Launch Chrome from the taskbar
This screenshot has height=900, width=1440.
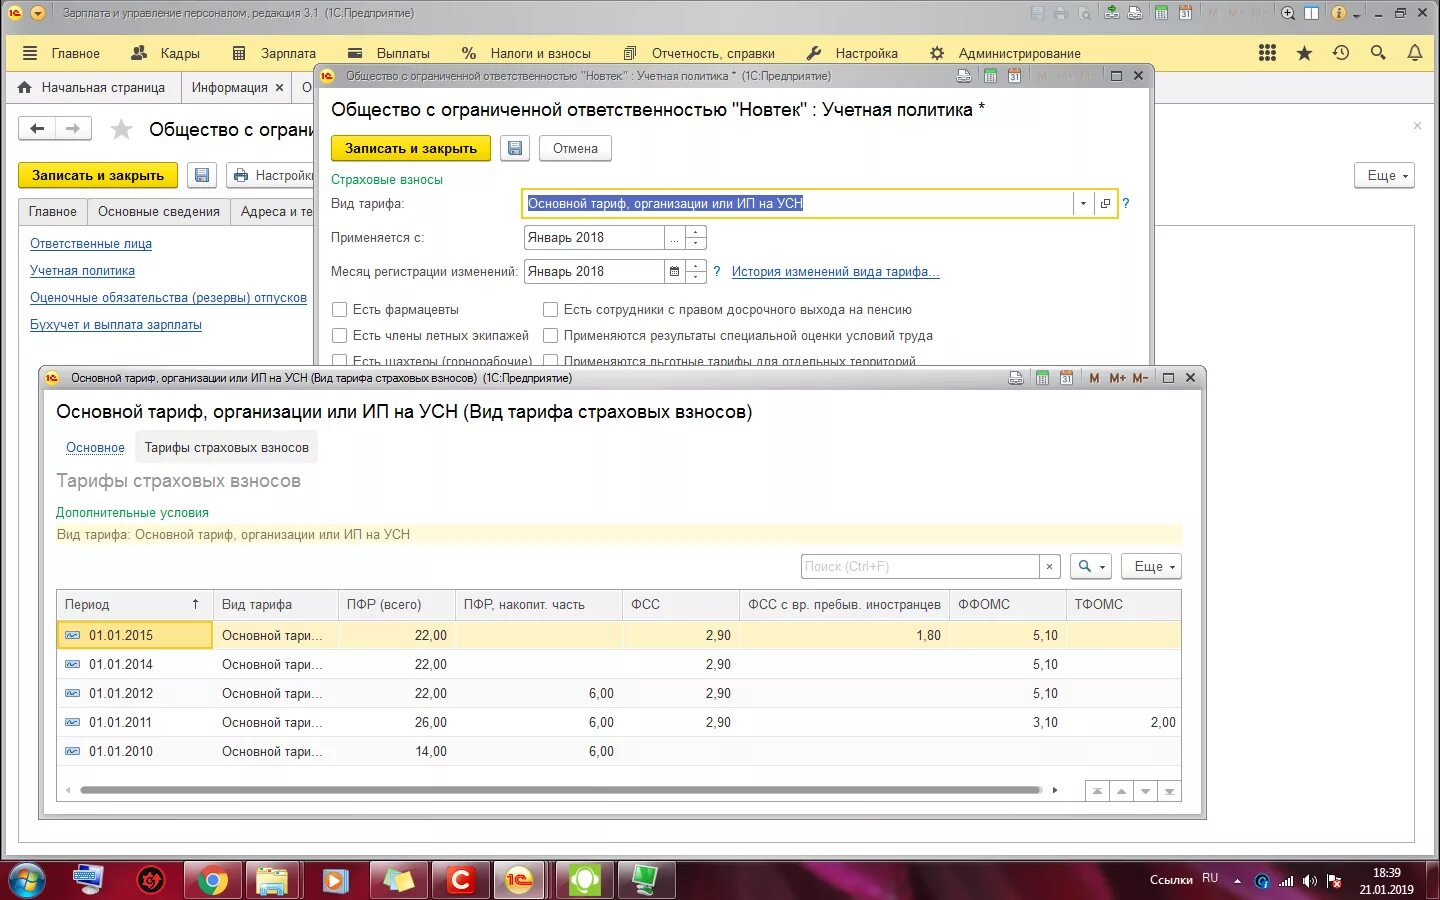click(x=212, y=880)
